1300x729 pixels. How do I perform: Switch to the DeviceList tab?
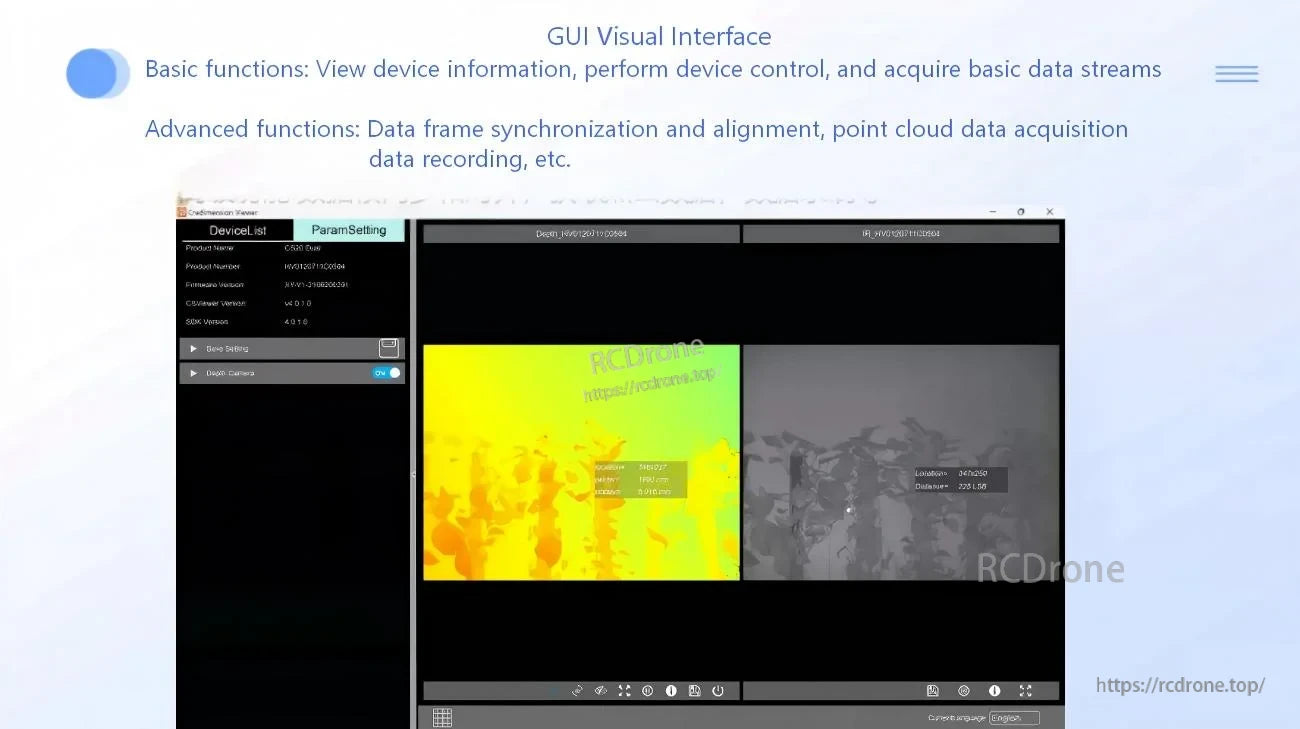coord(237,230)
